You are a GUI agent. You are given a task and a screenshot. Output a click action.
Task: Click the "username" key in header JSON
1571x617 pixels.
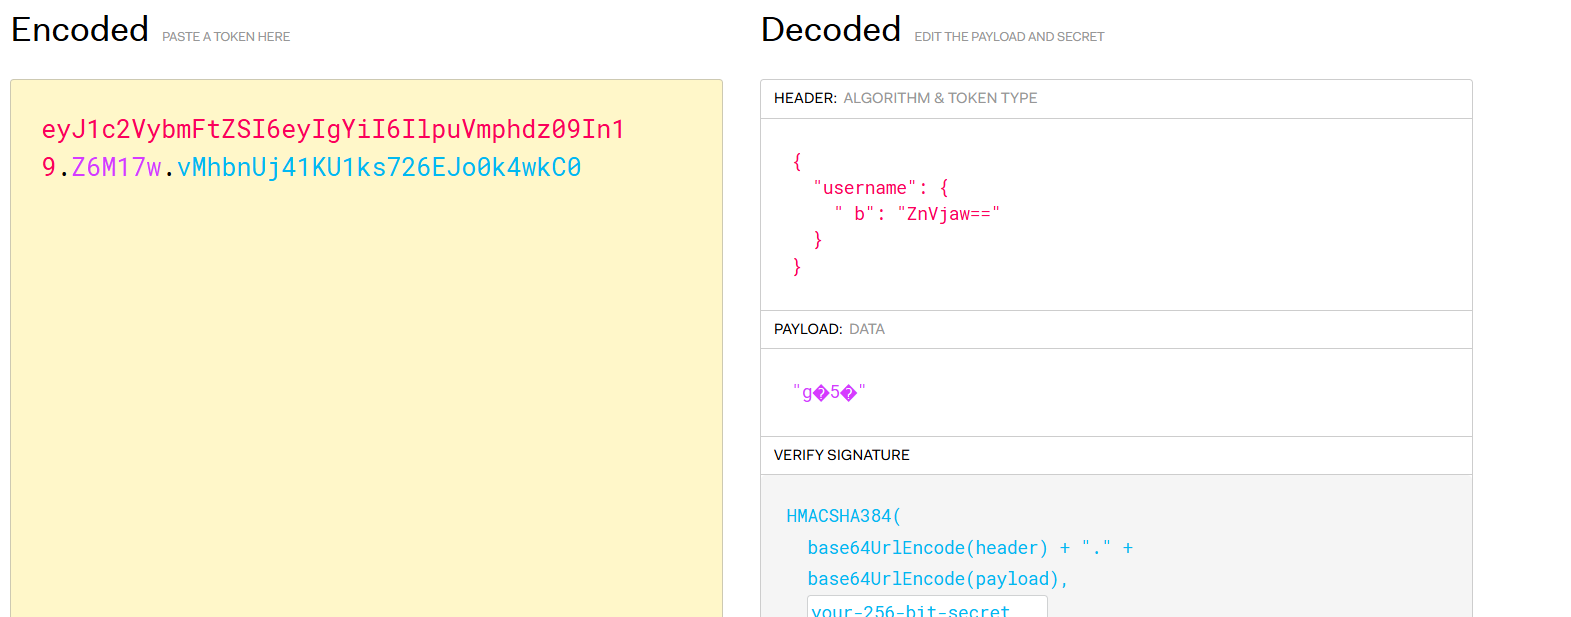click(865, 188)
